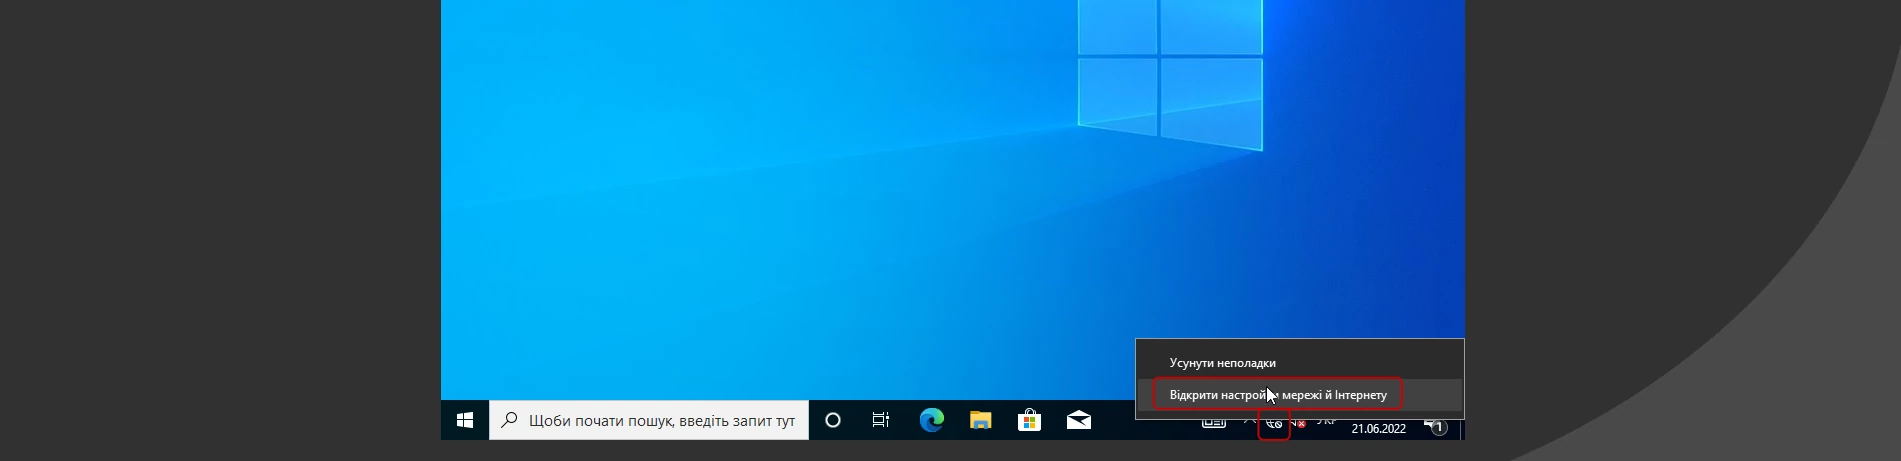
Task: Select 'Усунути неполадки' in the context menu
Action: (1300, 363)
